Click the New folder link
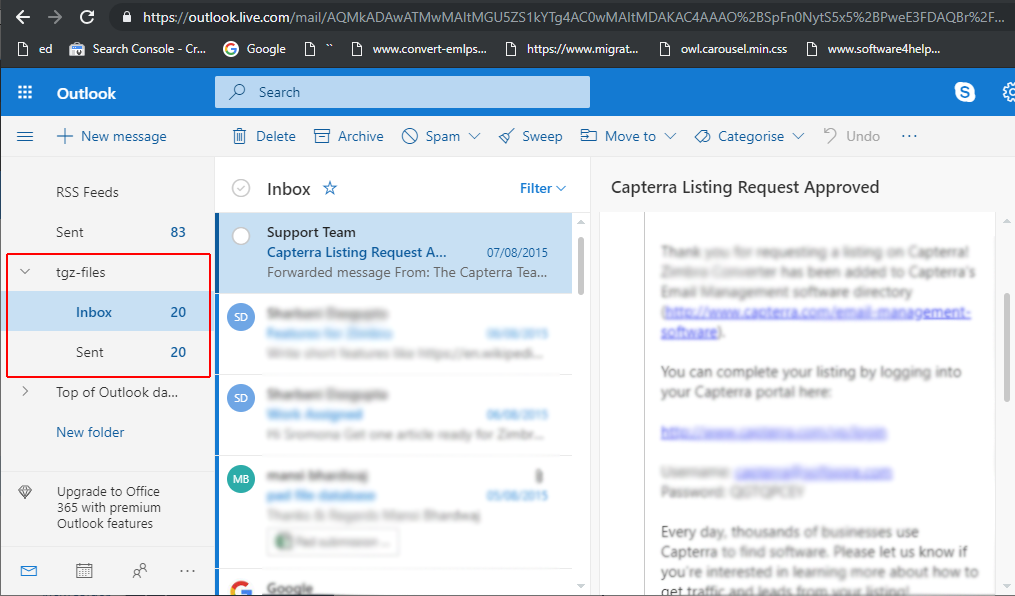Screen dimensions: 1015x596 90,432
